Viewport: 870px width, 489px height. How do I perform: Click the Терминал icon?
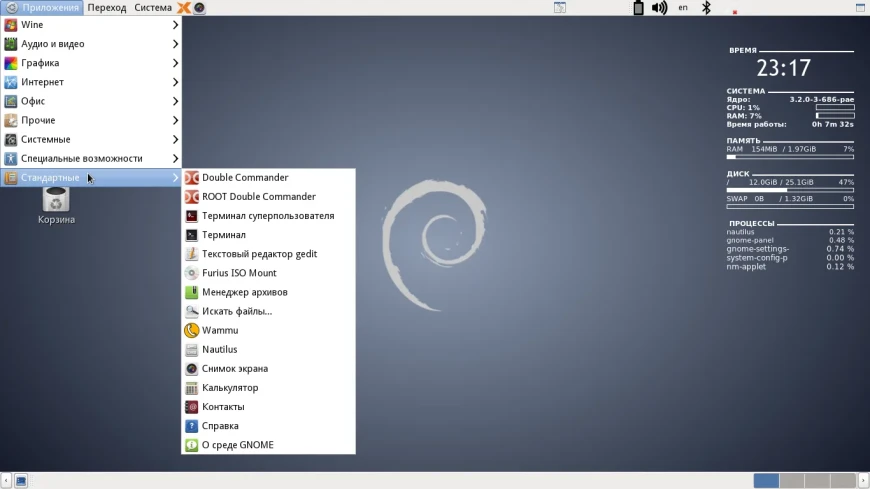tap(191, 235)
